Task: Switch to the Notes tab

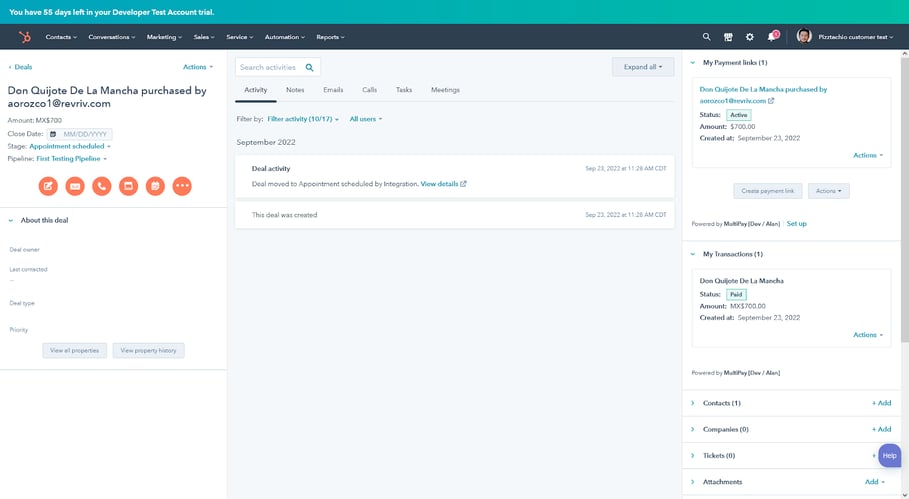Action: tap(295, 90)
